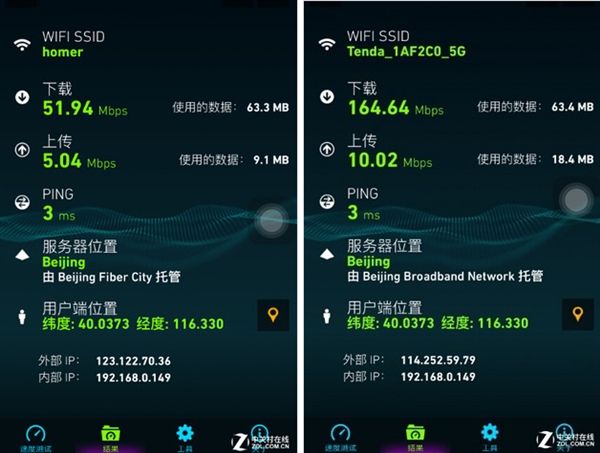Tap user location icon in right screenshot
Image resolution: width=600 pixels, height=453 pixels.
click(x=326, y=316)
